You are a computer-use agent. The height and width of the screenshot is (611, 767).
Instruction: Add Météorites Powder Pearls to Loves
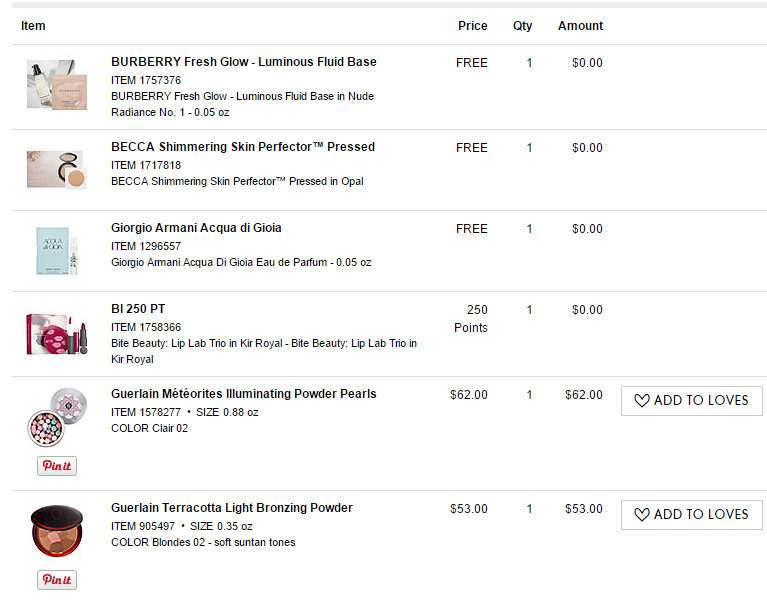tap(692, 401)
